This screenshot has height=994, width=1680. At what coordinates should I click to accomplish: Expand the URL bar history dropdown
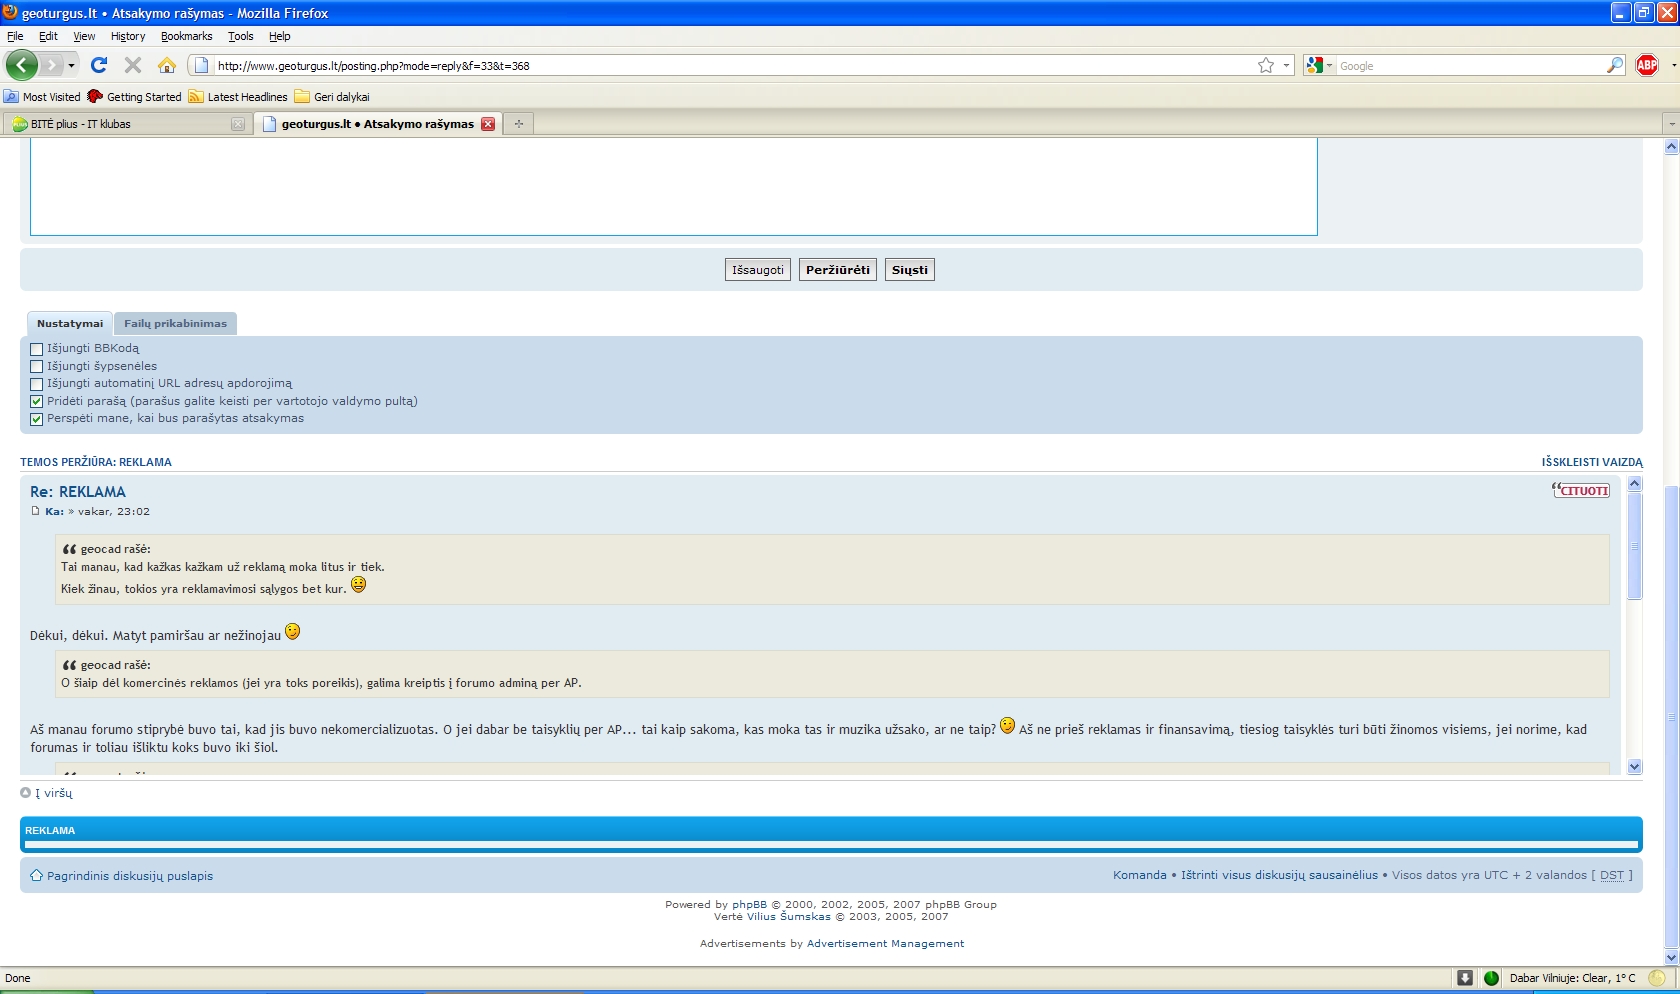(1286, 65)
